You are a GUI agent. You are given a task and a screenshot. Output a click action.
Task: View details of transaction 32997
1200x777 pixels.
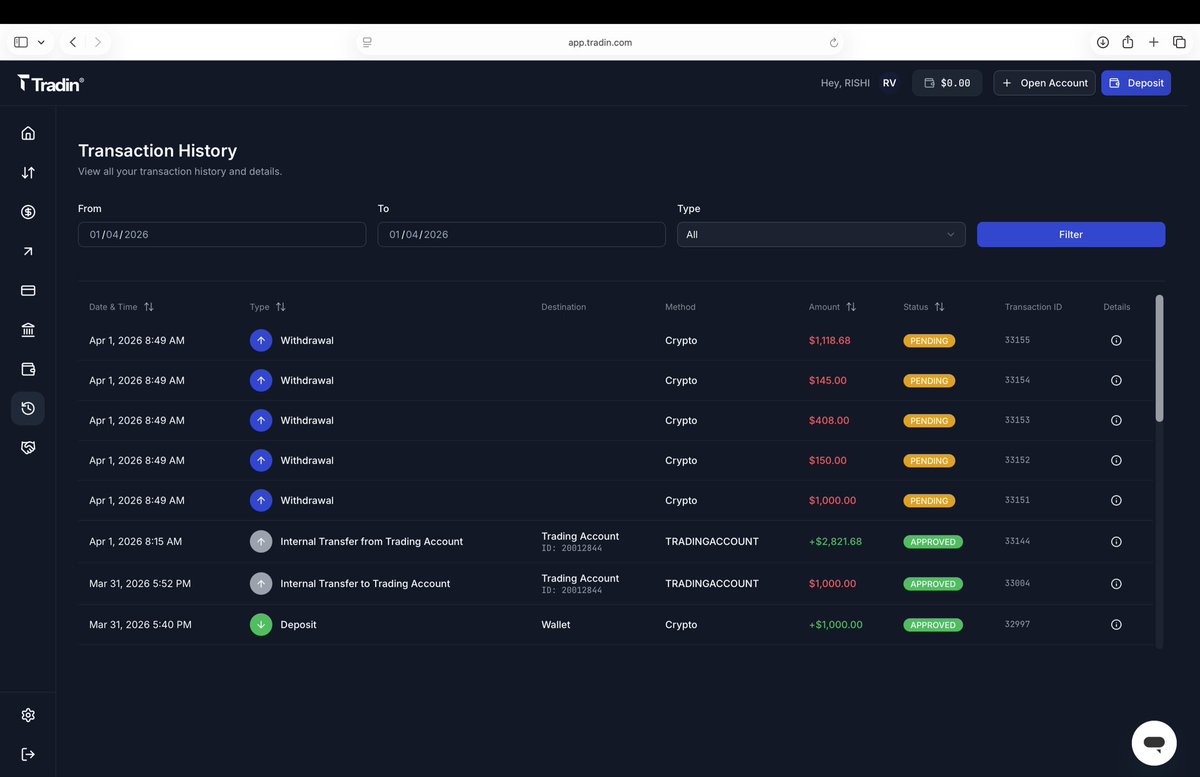click(1116, 624)
